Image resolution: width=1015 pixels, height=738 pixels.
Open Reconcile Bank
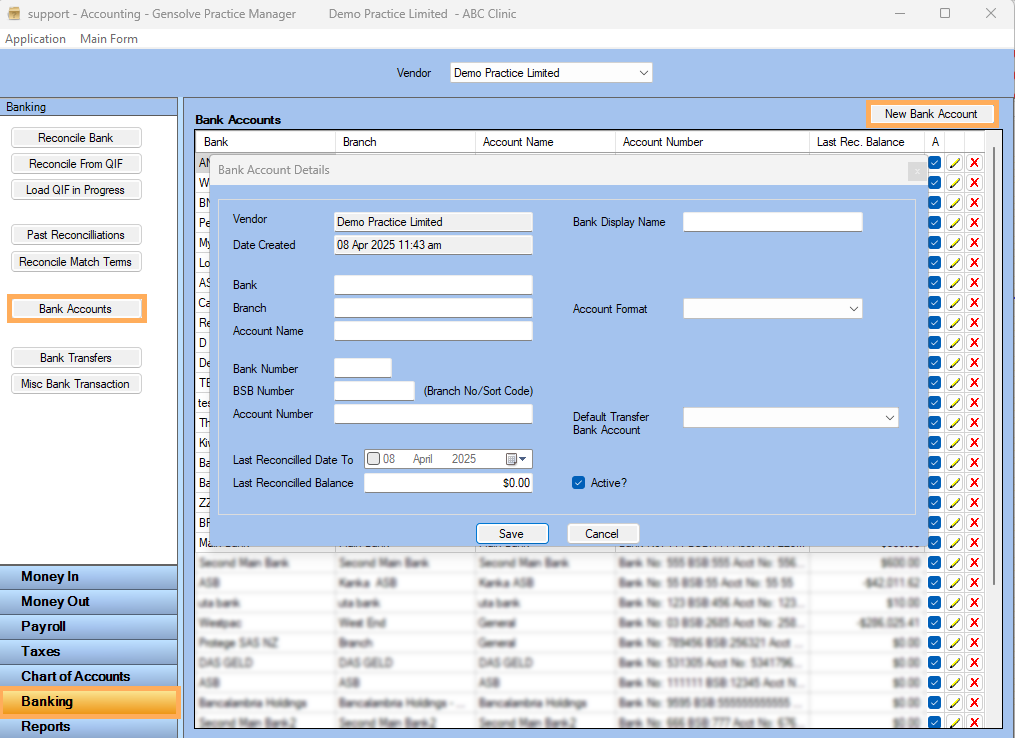(76, 138)
